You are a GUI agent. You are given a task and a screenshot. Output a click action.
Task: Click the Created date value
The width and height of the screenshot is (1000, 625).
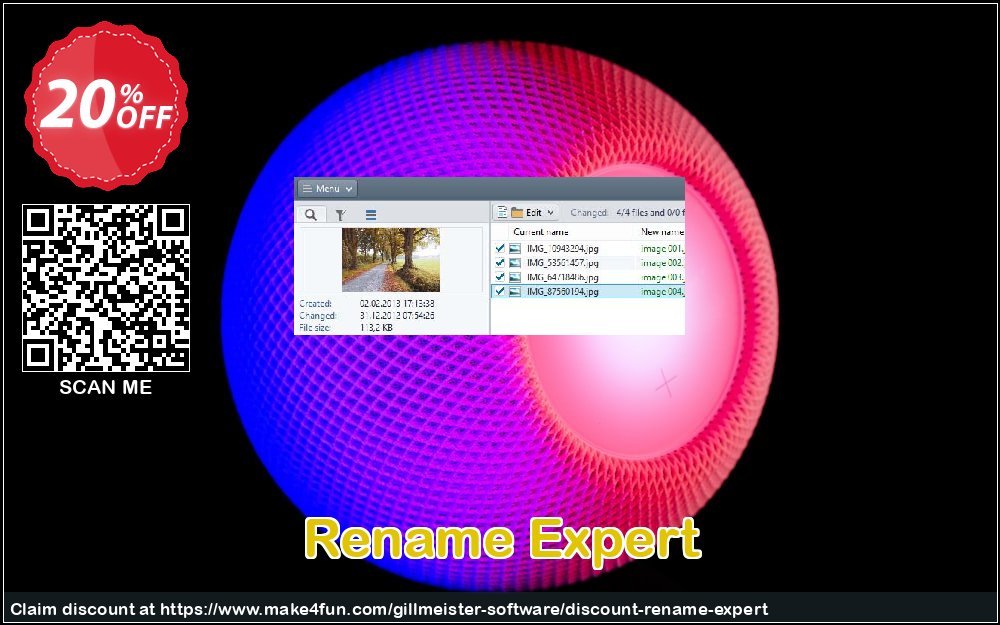click(x=397, y=304)
